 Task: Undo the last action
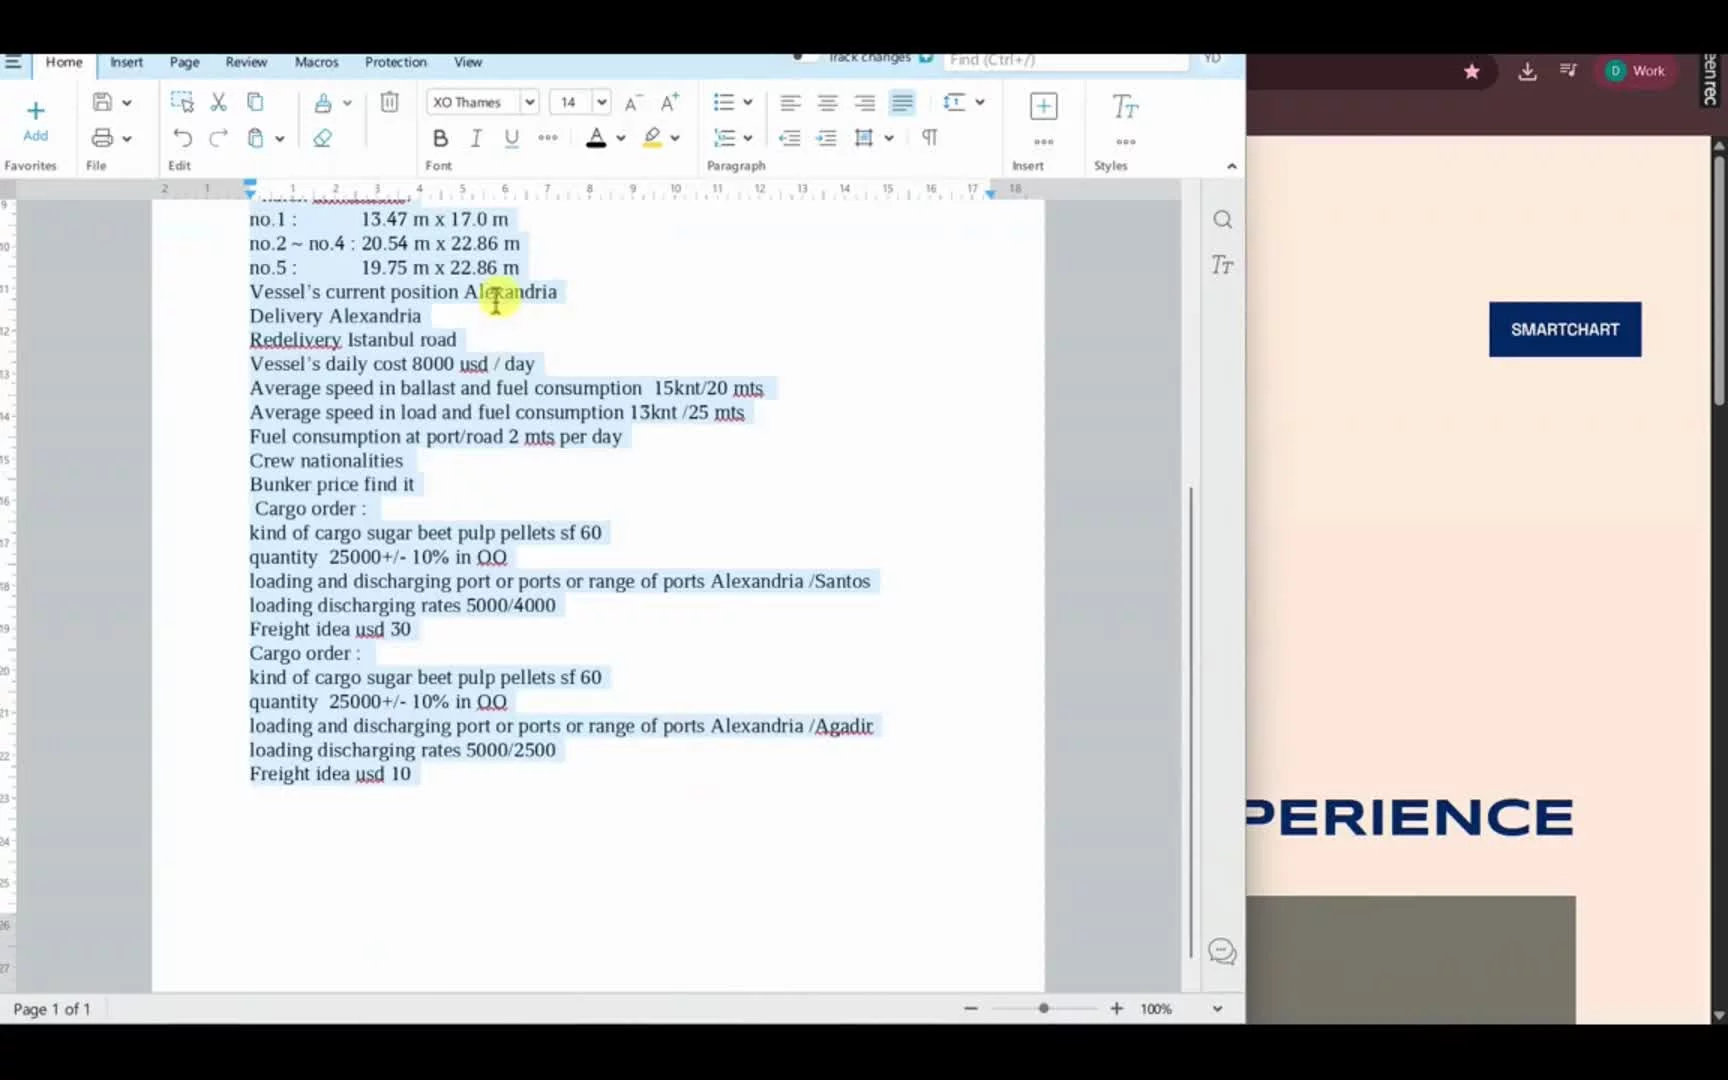tap(182, 138)
